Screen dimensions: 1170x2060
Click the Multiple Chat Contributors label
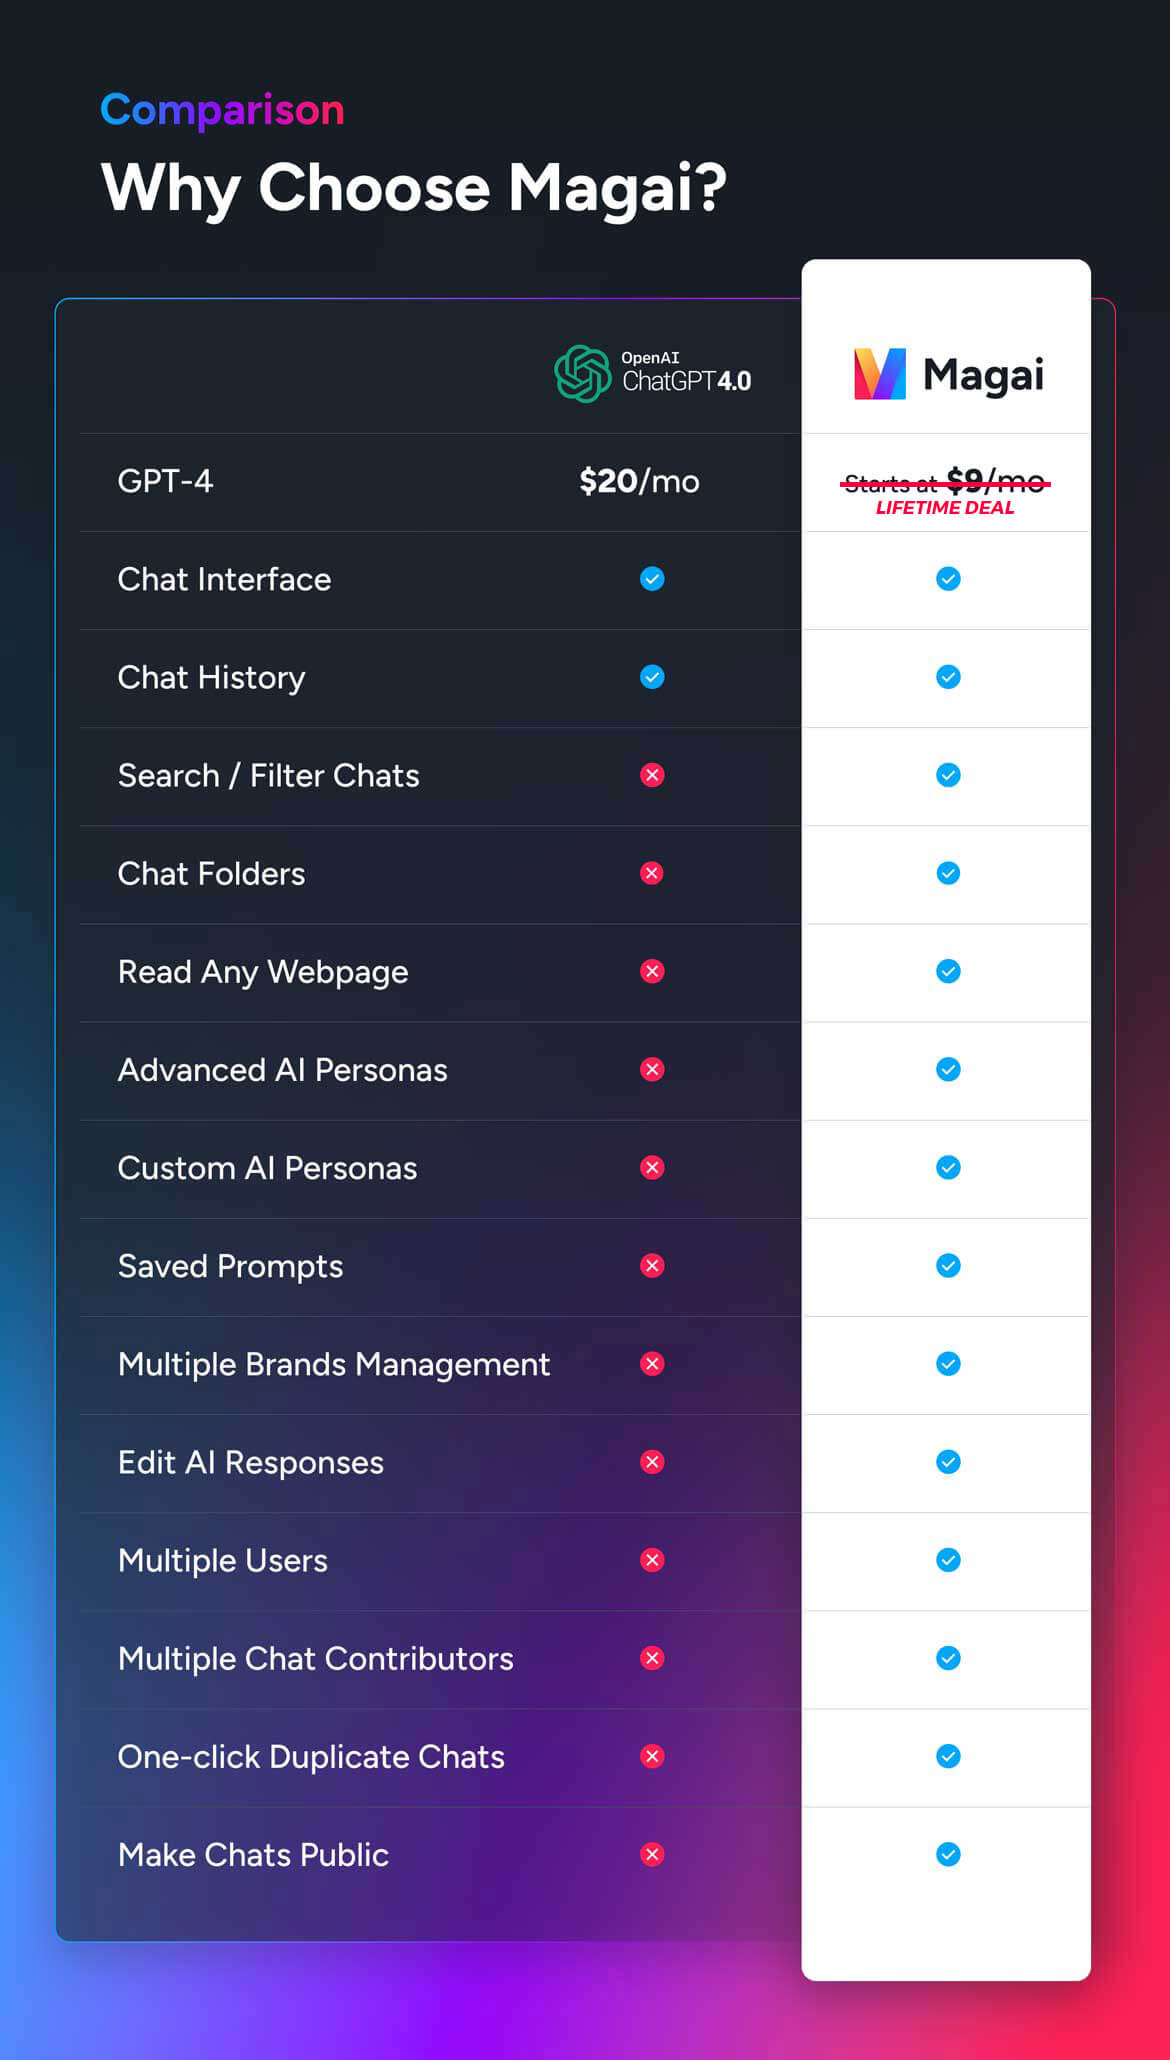(x=315, y=1659)
